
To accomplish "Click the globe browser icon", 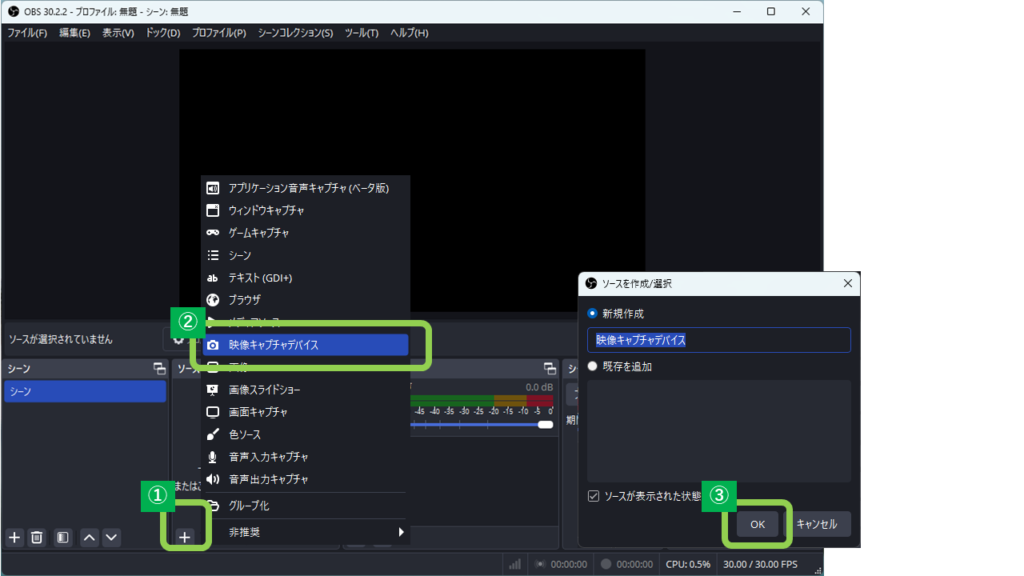I will click(213, 300).
